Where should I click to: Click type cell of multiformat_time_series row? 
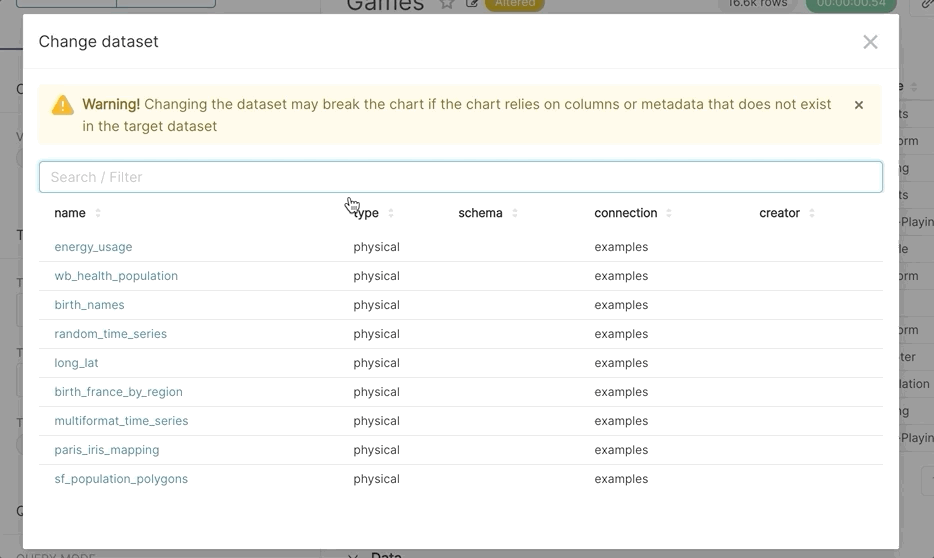click(376, 421)
